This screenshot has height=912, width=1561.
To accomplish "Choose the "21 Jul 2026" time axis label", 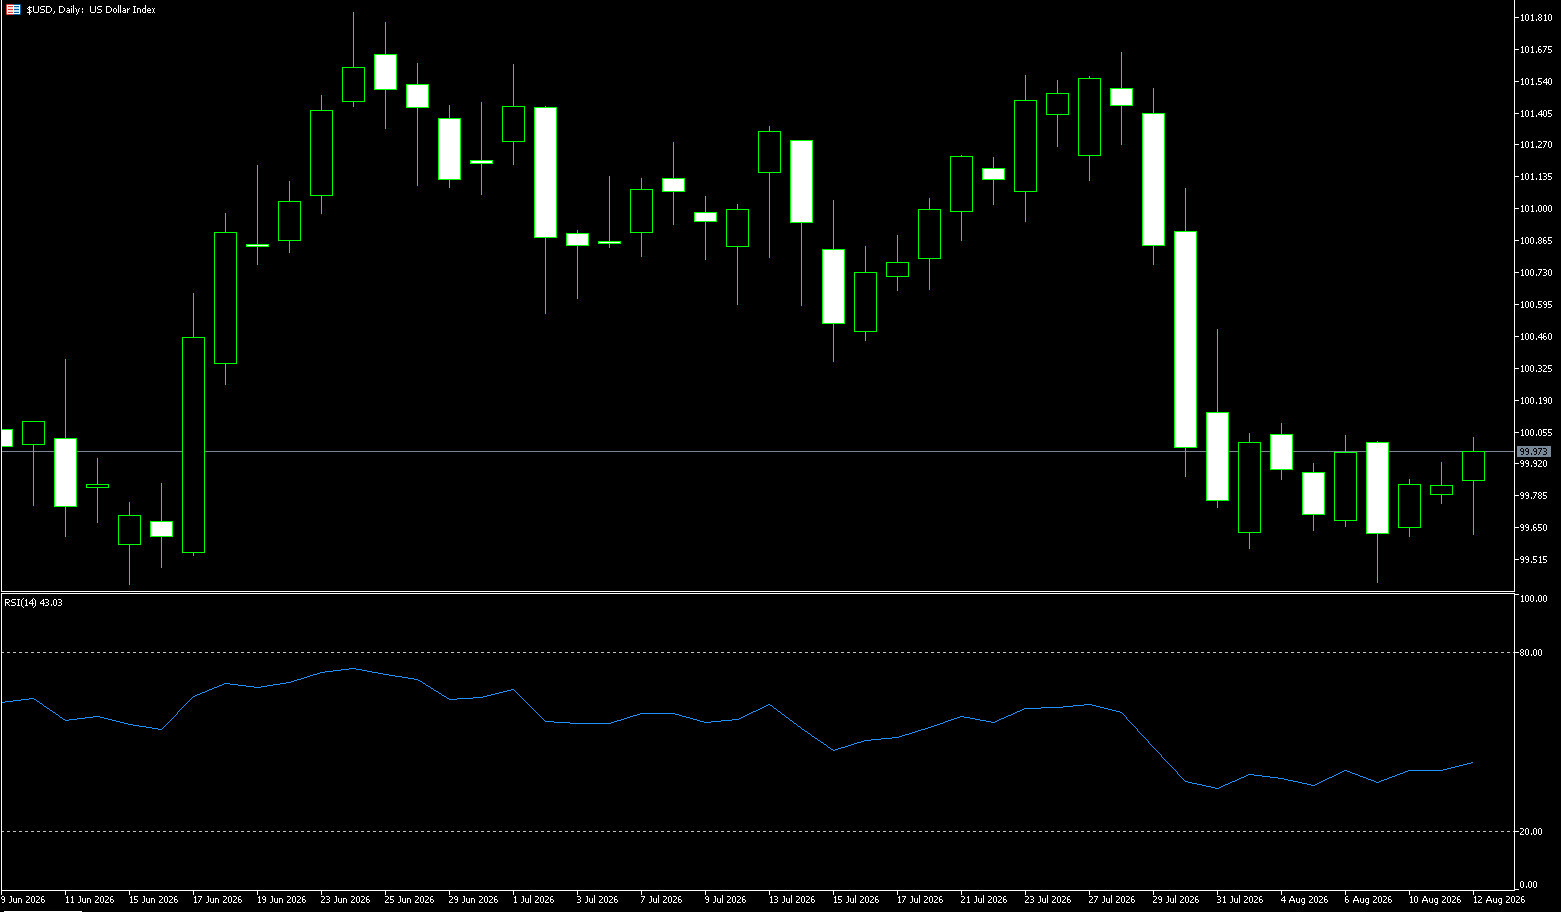I will 983,900.
